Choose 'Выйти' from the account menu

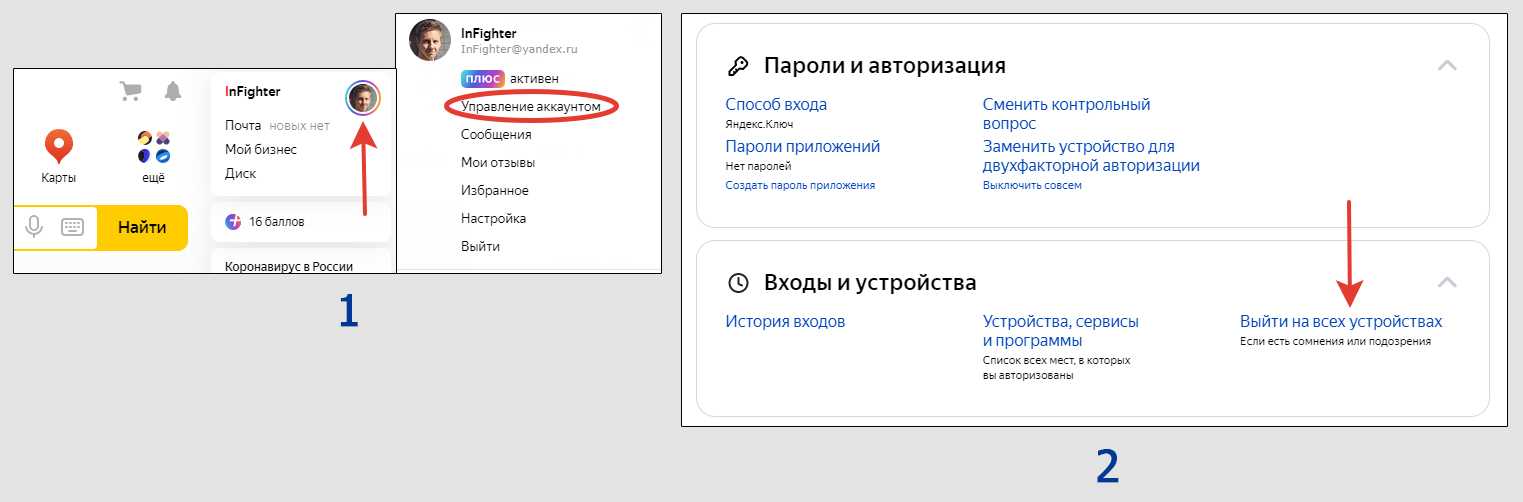click(480, 246)
